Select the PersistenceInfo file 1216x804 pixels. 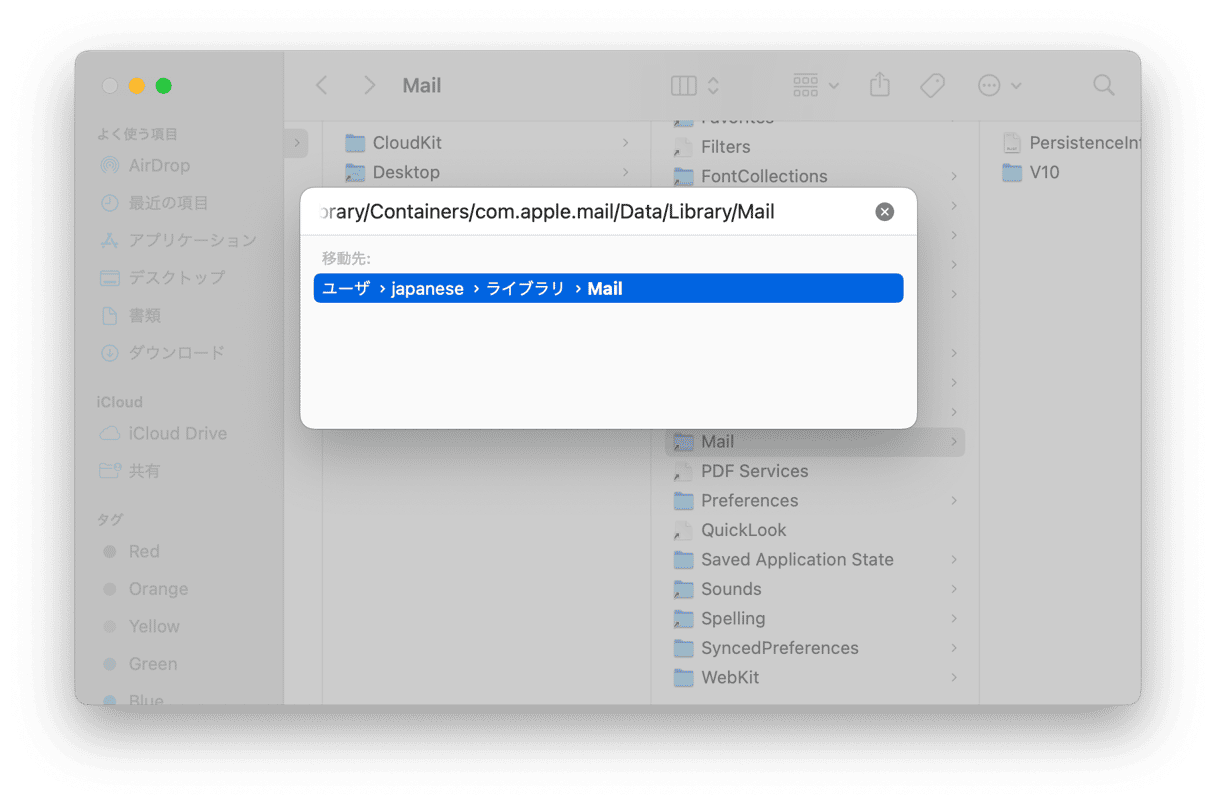pos(1070,143)
